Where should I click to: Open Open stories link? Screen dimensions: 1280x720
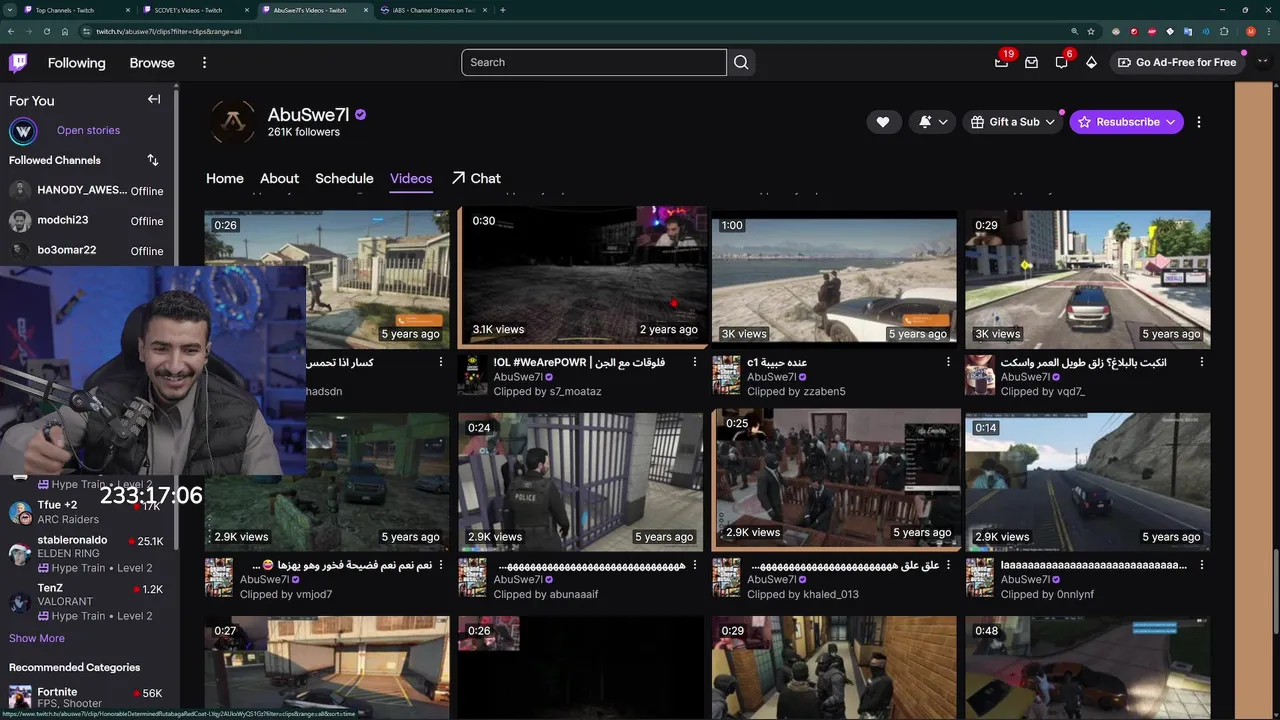(88, 130)
